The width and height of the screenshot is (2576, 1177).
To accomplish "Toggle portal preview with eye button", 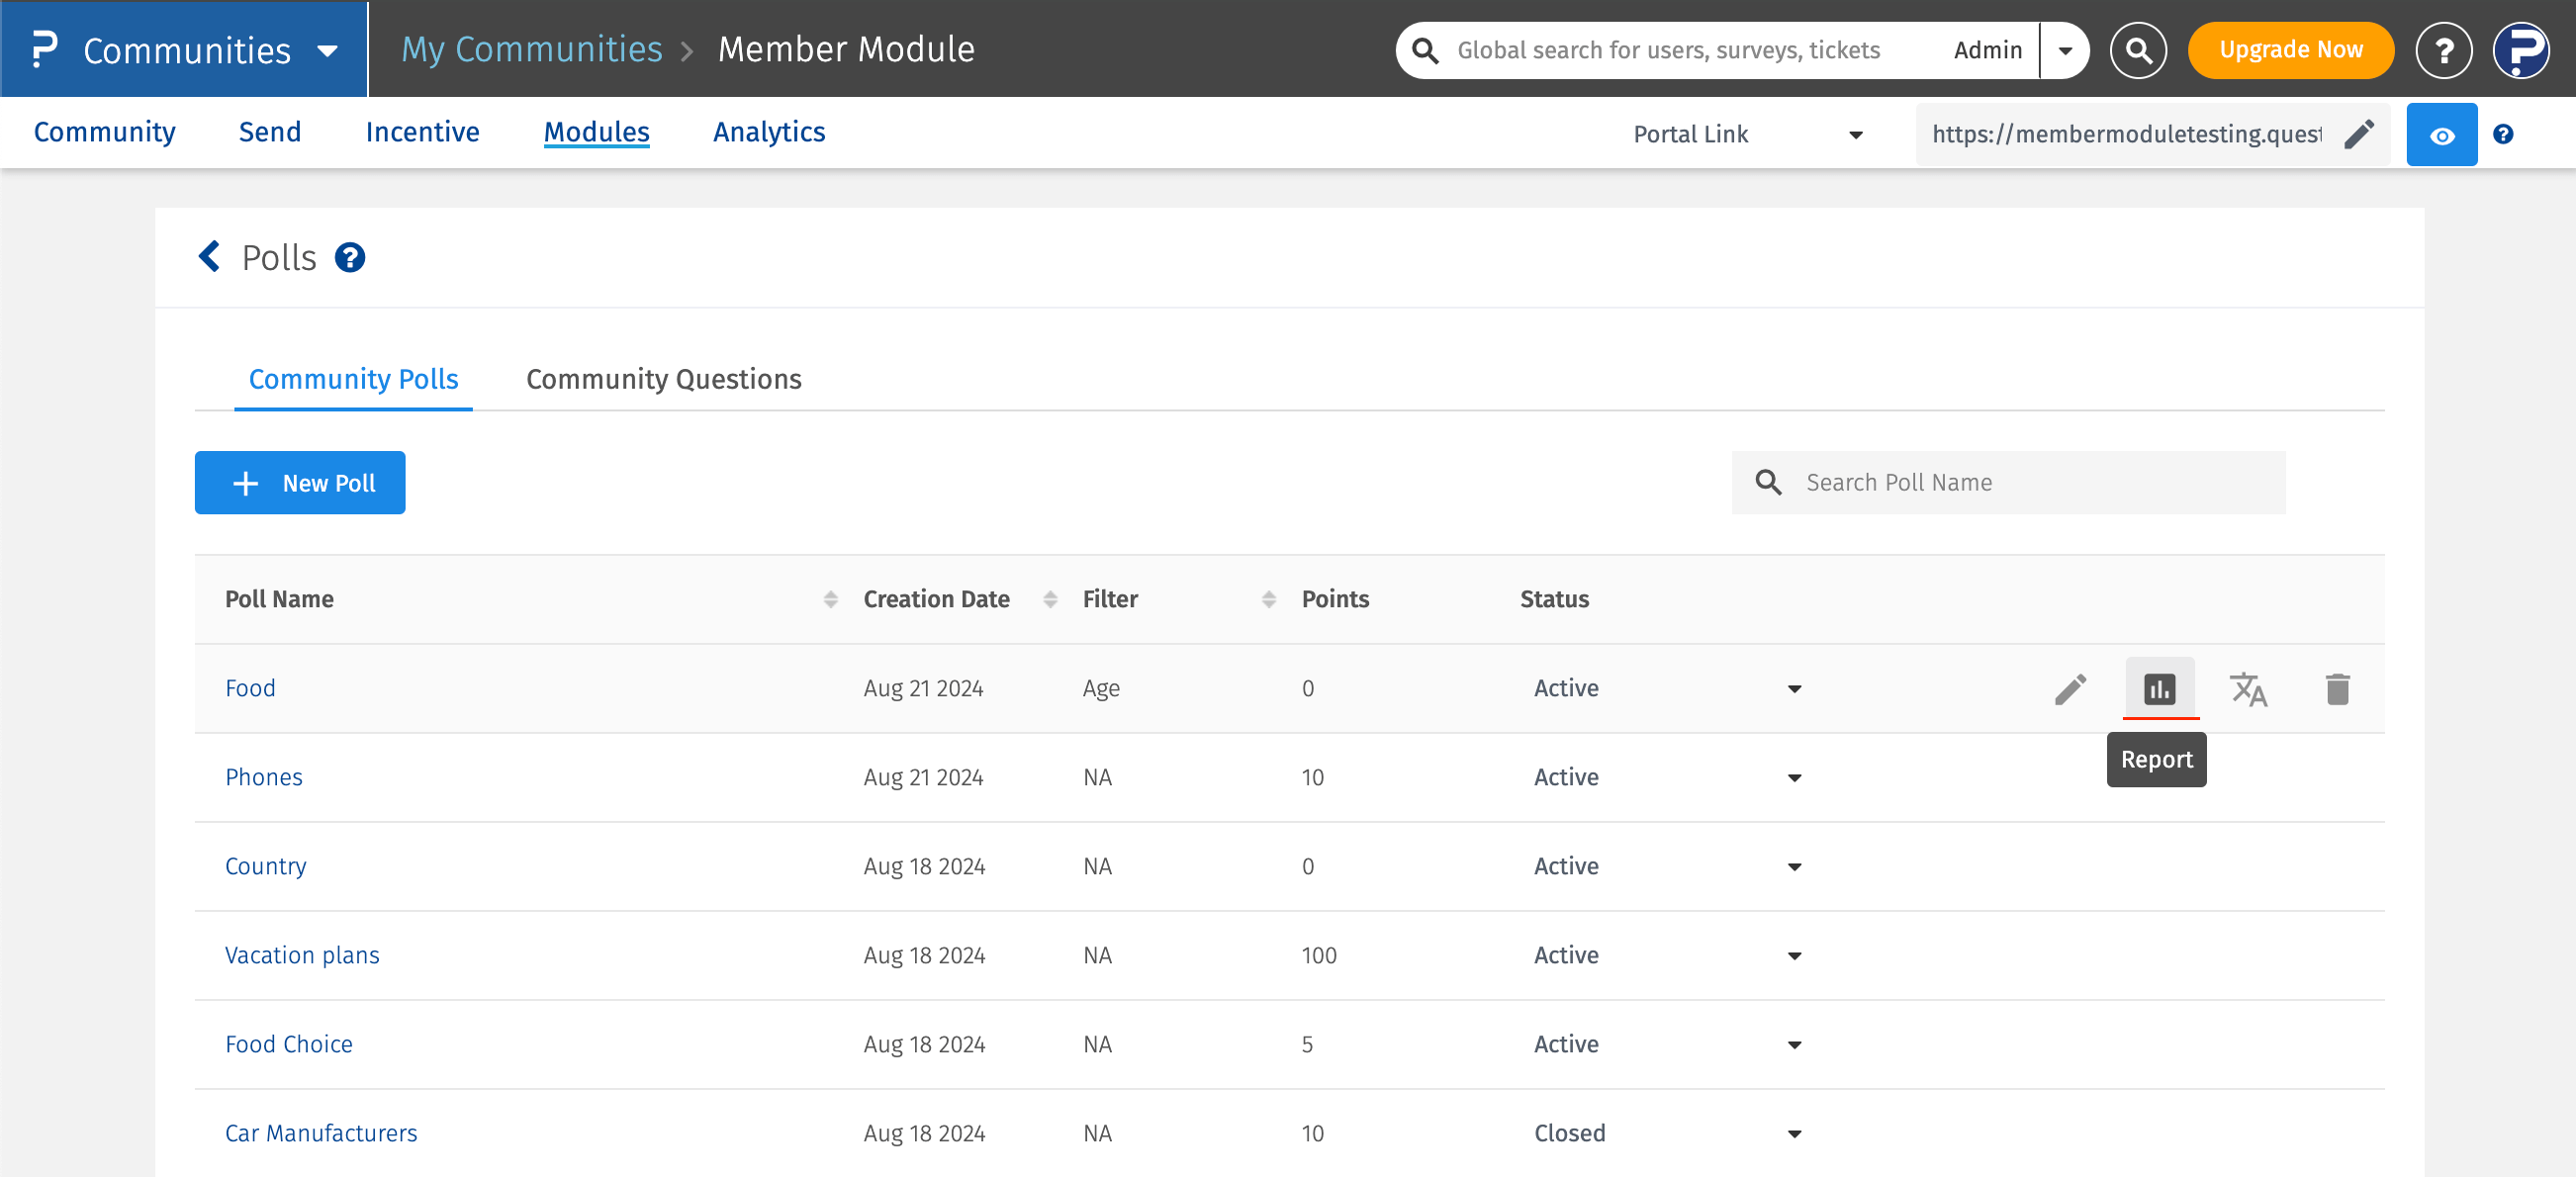I will click(2441, 135).
